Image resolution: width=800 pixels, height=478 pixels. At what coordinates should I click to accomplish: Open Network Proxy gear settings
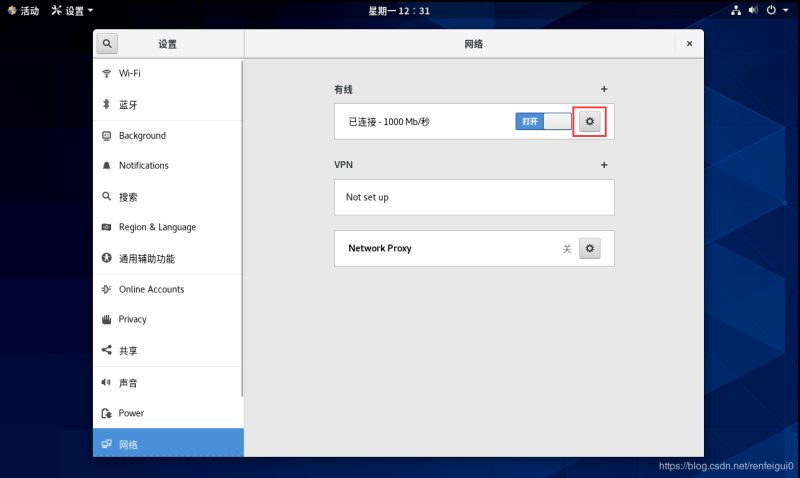[x=589, y=248]
